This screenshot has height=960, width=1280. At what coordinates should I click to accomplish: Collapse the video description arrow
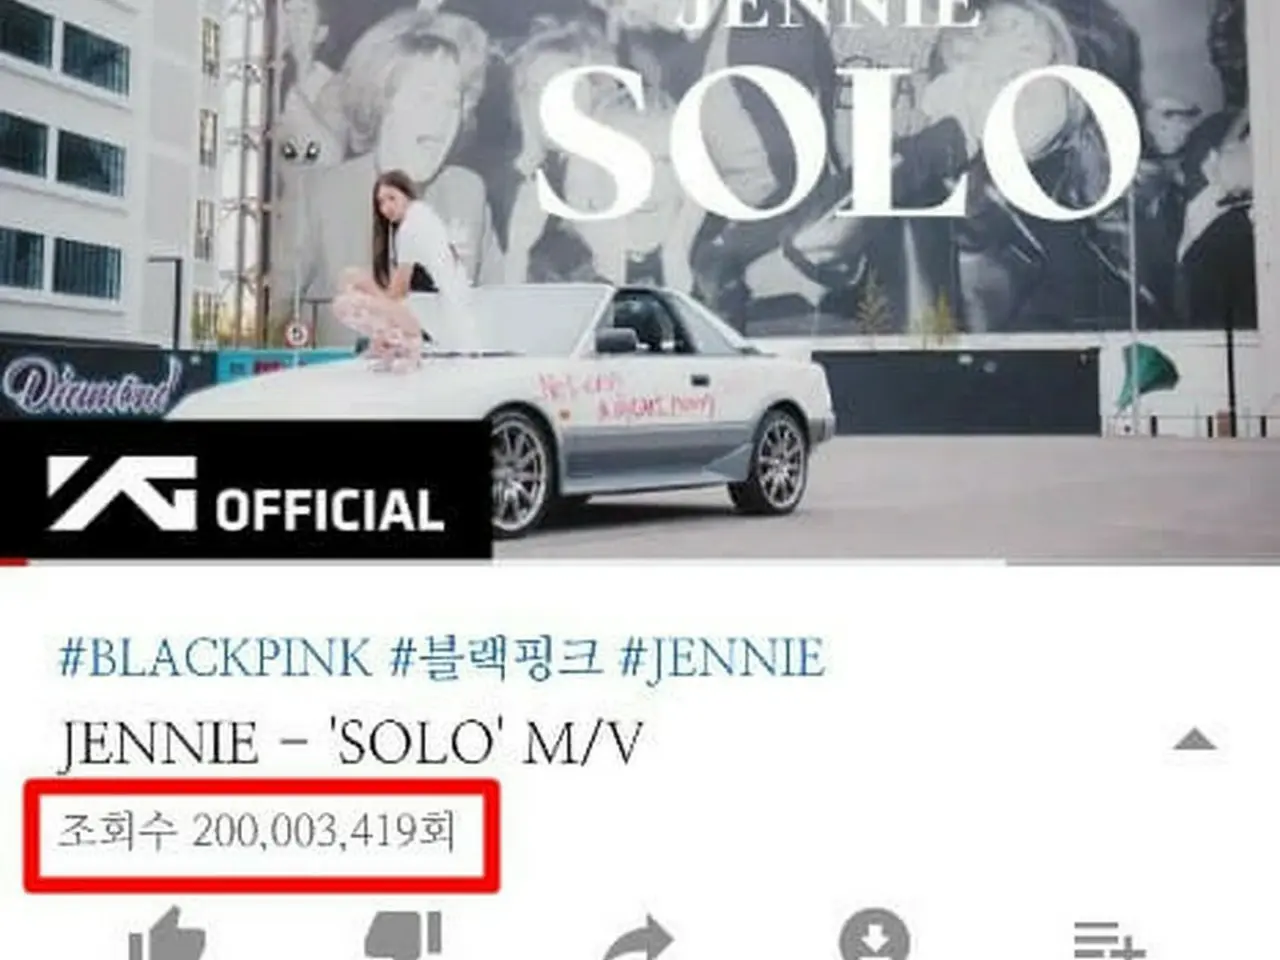click(x=1194, y=741)
